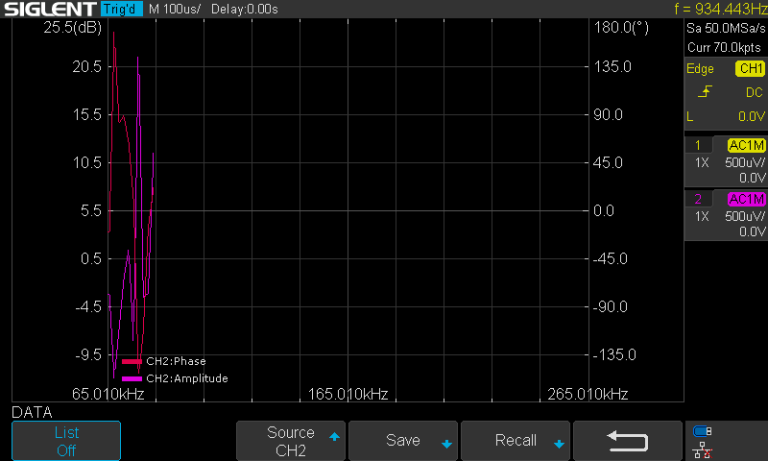This screenshot has height=461, width=768.
Task: Expand the Recall menu
Action: tap(516, 441)
